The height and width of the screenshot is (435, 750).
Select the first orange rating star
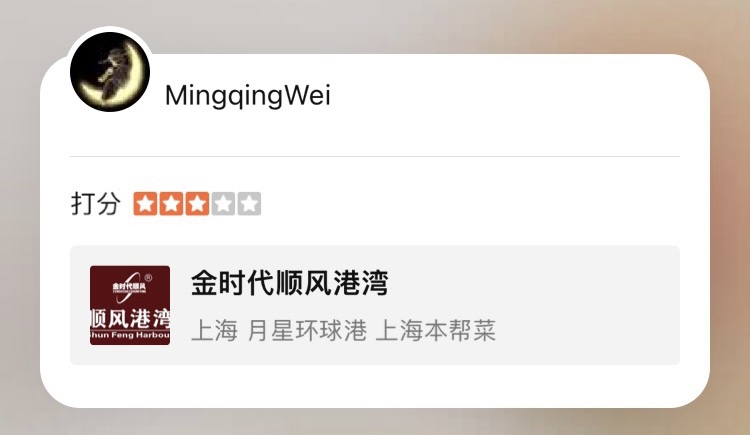tap(145, 204)
